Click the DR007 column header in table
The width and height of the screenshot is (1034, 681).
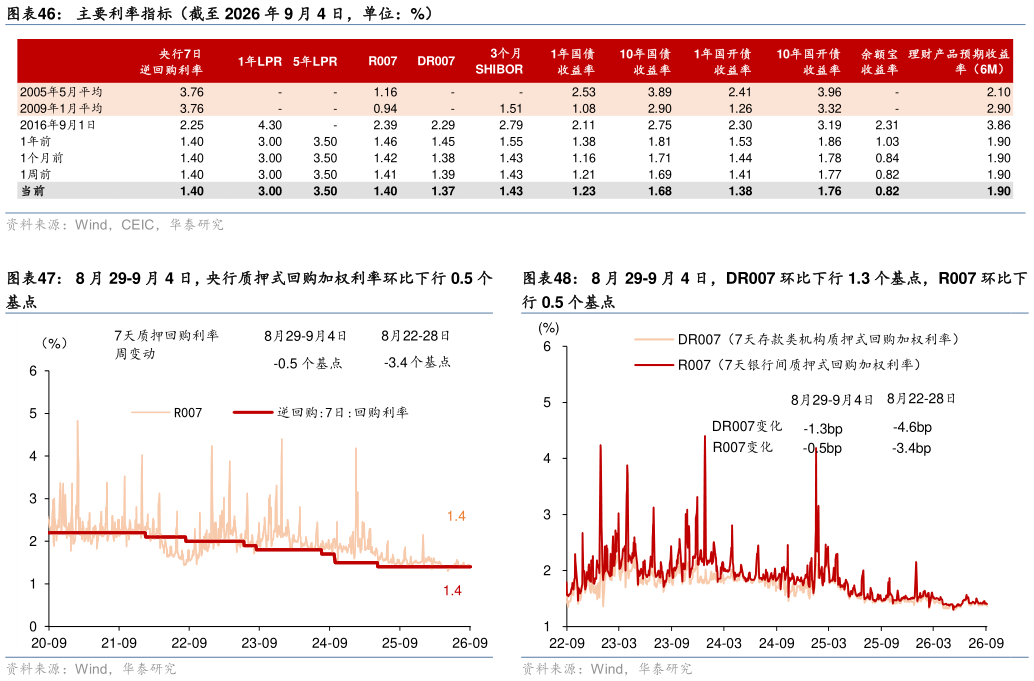click(436, 61)
